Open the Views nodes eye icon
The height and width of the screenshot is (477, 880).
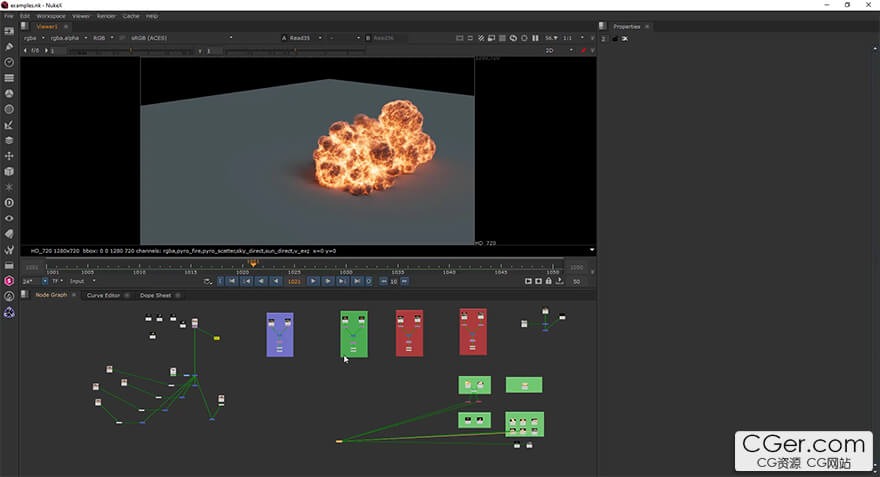coord(9,218)
